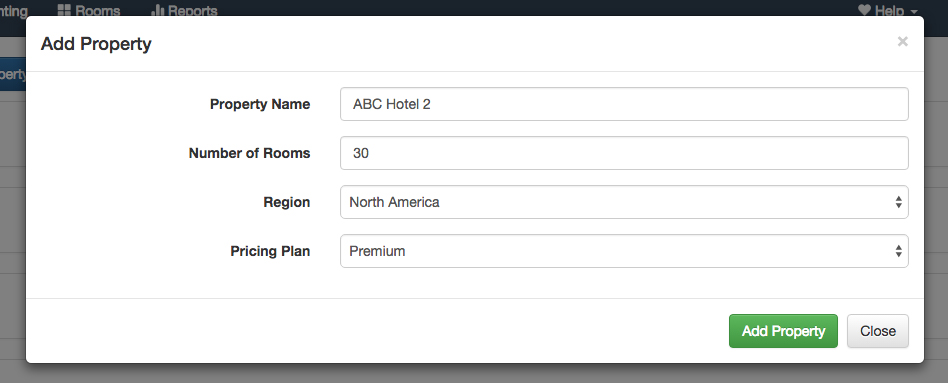Viewport: 948px width, 383px height.
Task: Dismiss the dialog with the X icon
Action: pos(903,41)
